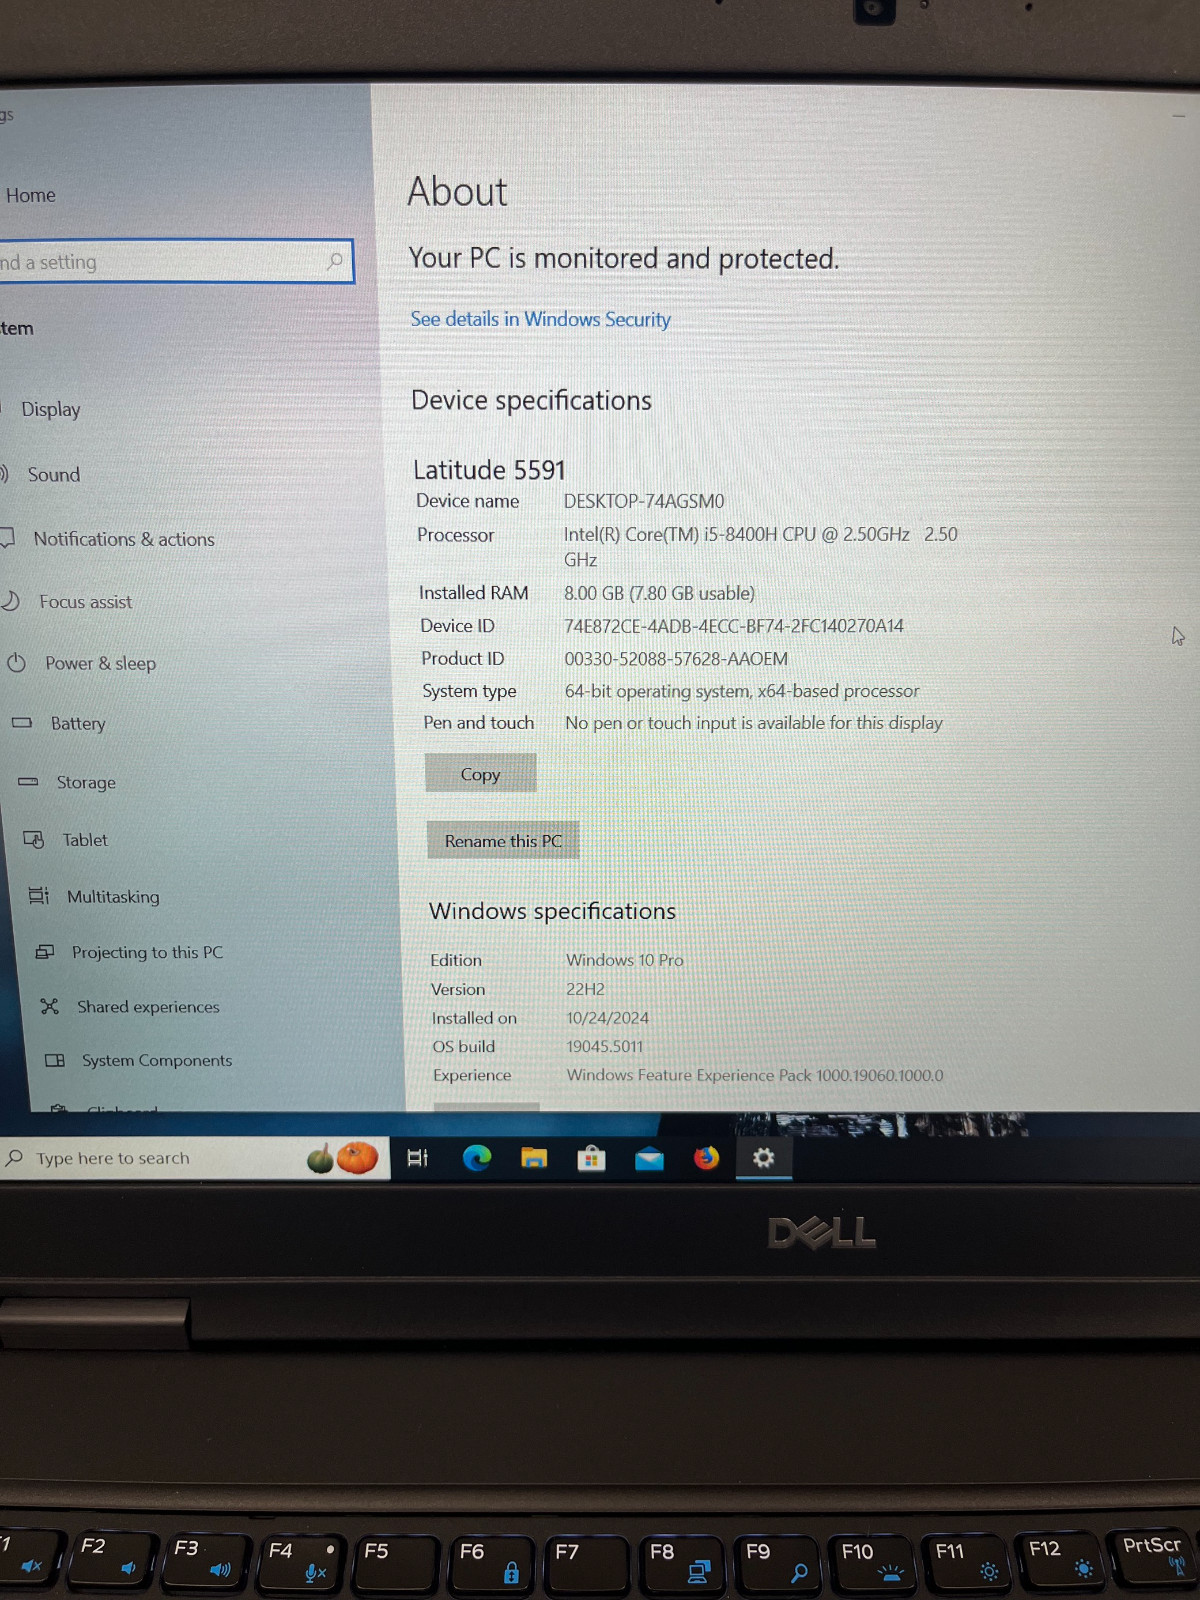The height and width of the screenshot is (1600, 1200).
Task: Click the Focus assist moon icon
Action: [11, 601]
